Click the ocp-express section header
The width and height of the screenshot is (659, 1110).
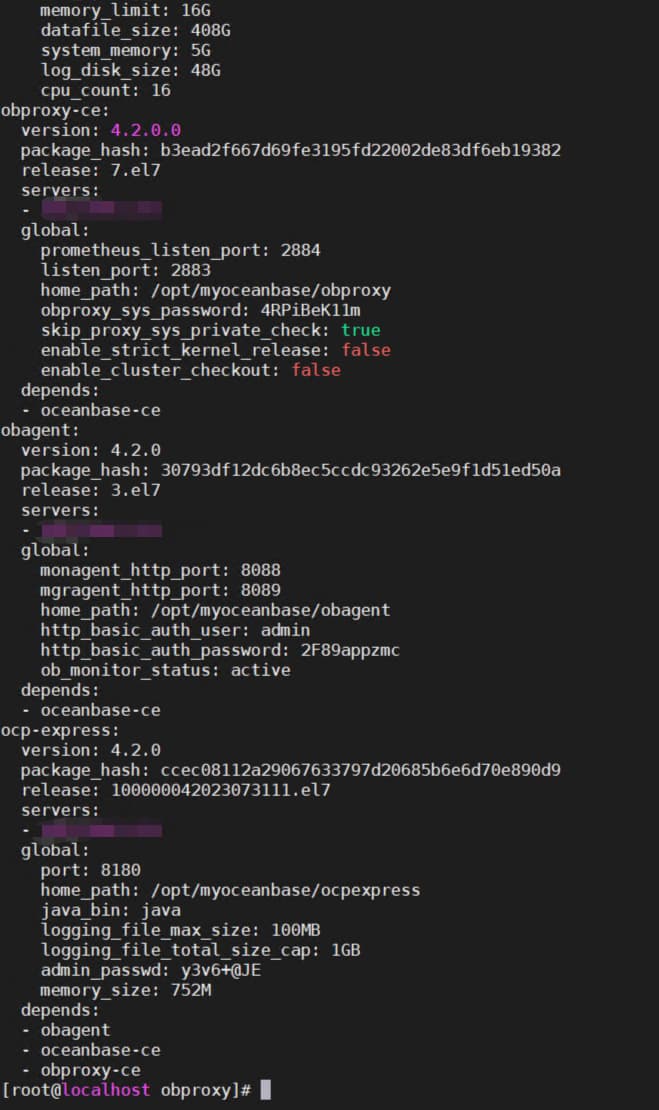coord(60,730)
